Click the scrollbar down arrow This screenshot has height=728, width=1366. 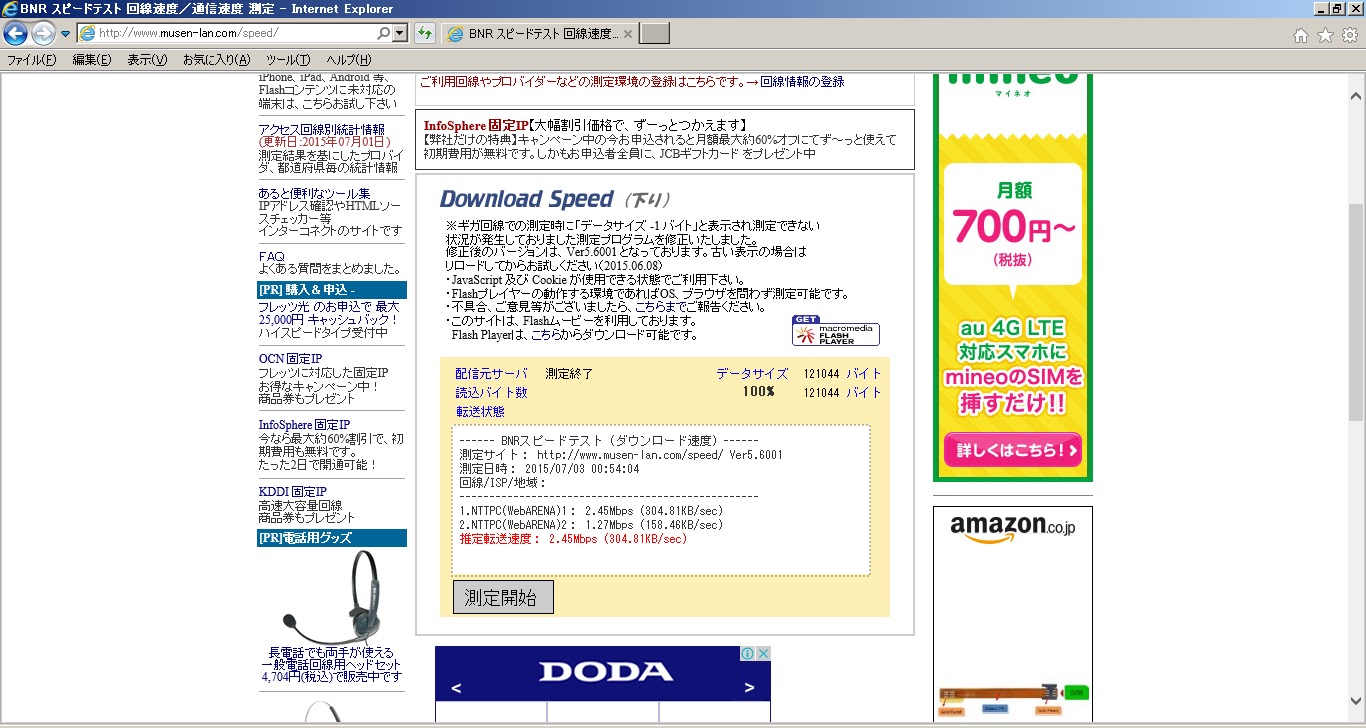coord(1357,700)
